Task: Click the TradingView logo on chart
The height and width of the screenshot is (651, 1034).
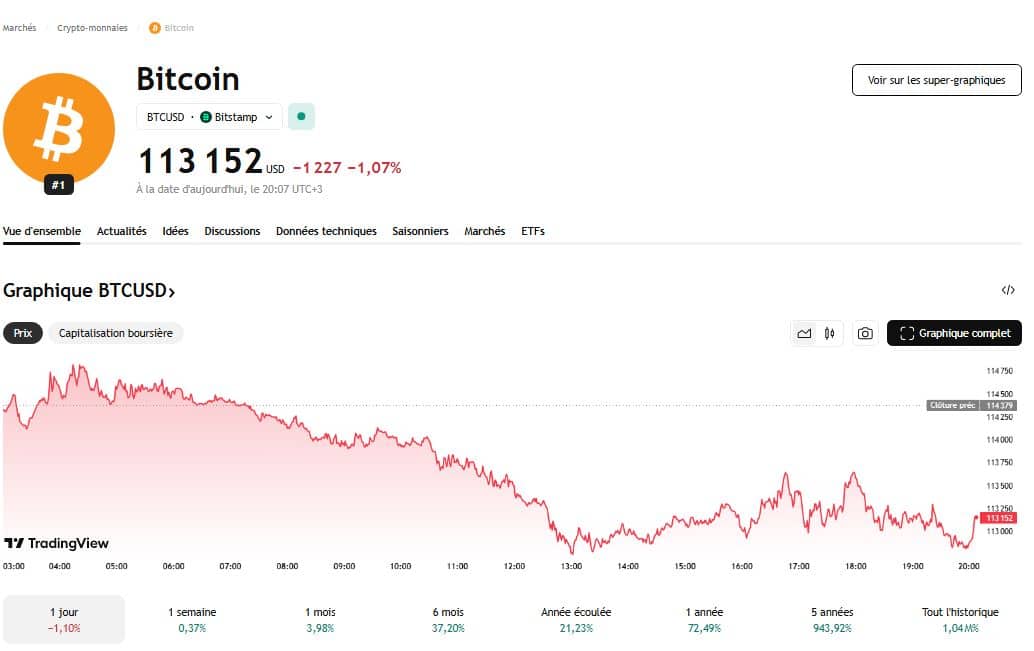Action: [x=57, y=543]
